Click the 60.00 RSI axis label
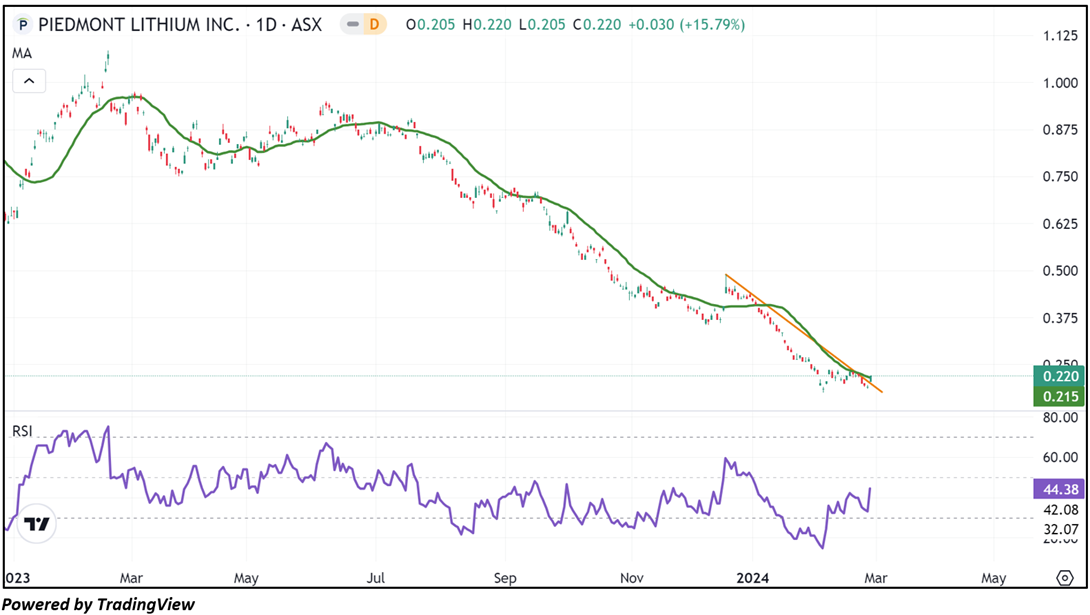The width and height of the screenshot is (1090, 615). click(1060, 457)
